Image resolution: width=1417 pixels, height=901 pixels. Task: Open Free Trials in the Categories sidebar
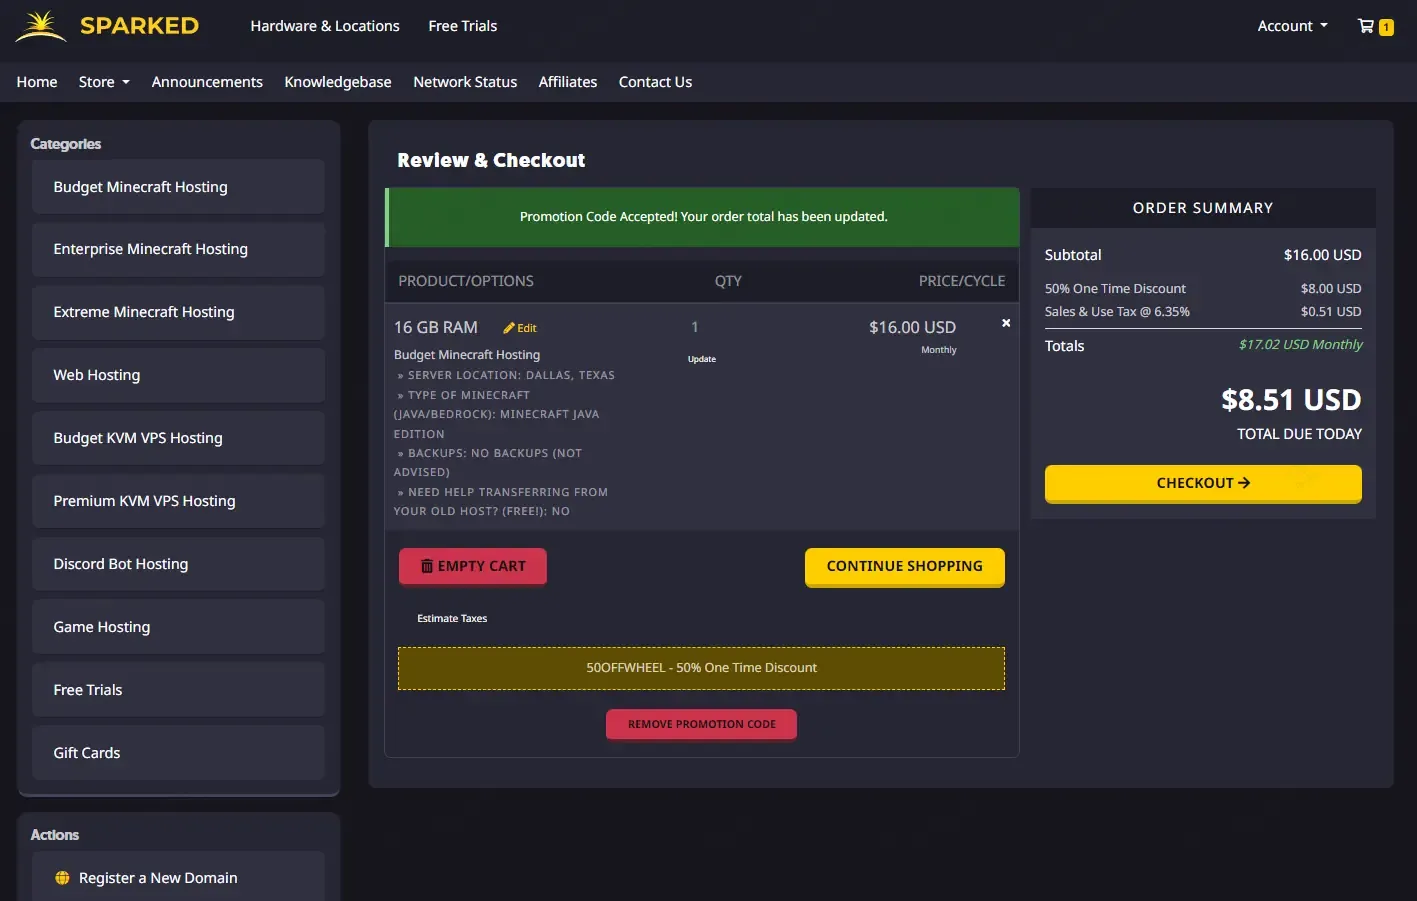coord(178,690)
